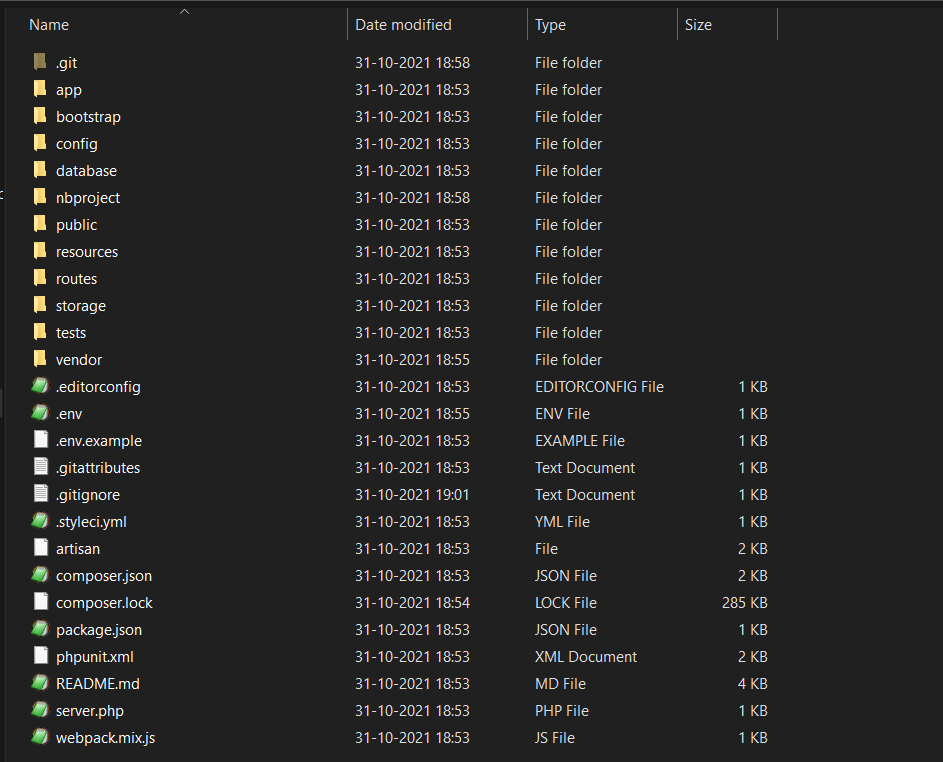Click the 'YML File' type cell

pyautogui.click(x=562, y=521)
